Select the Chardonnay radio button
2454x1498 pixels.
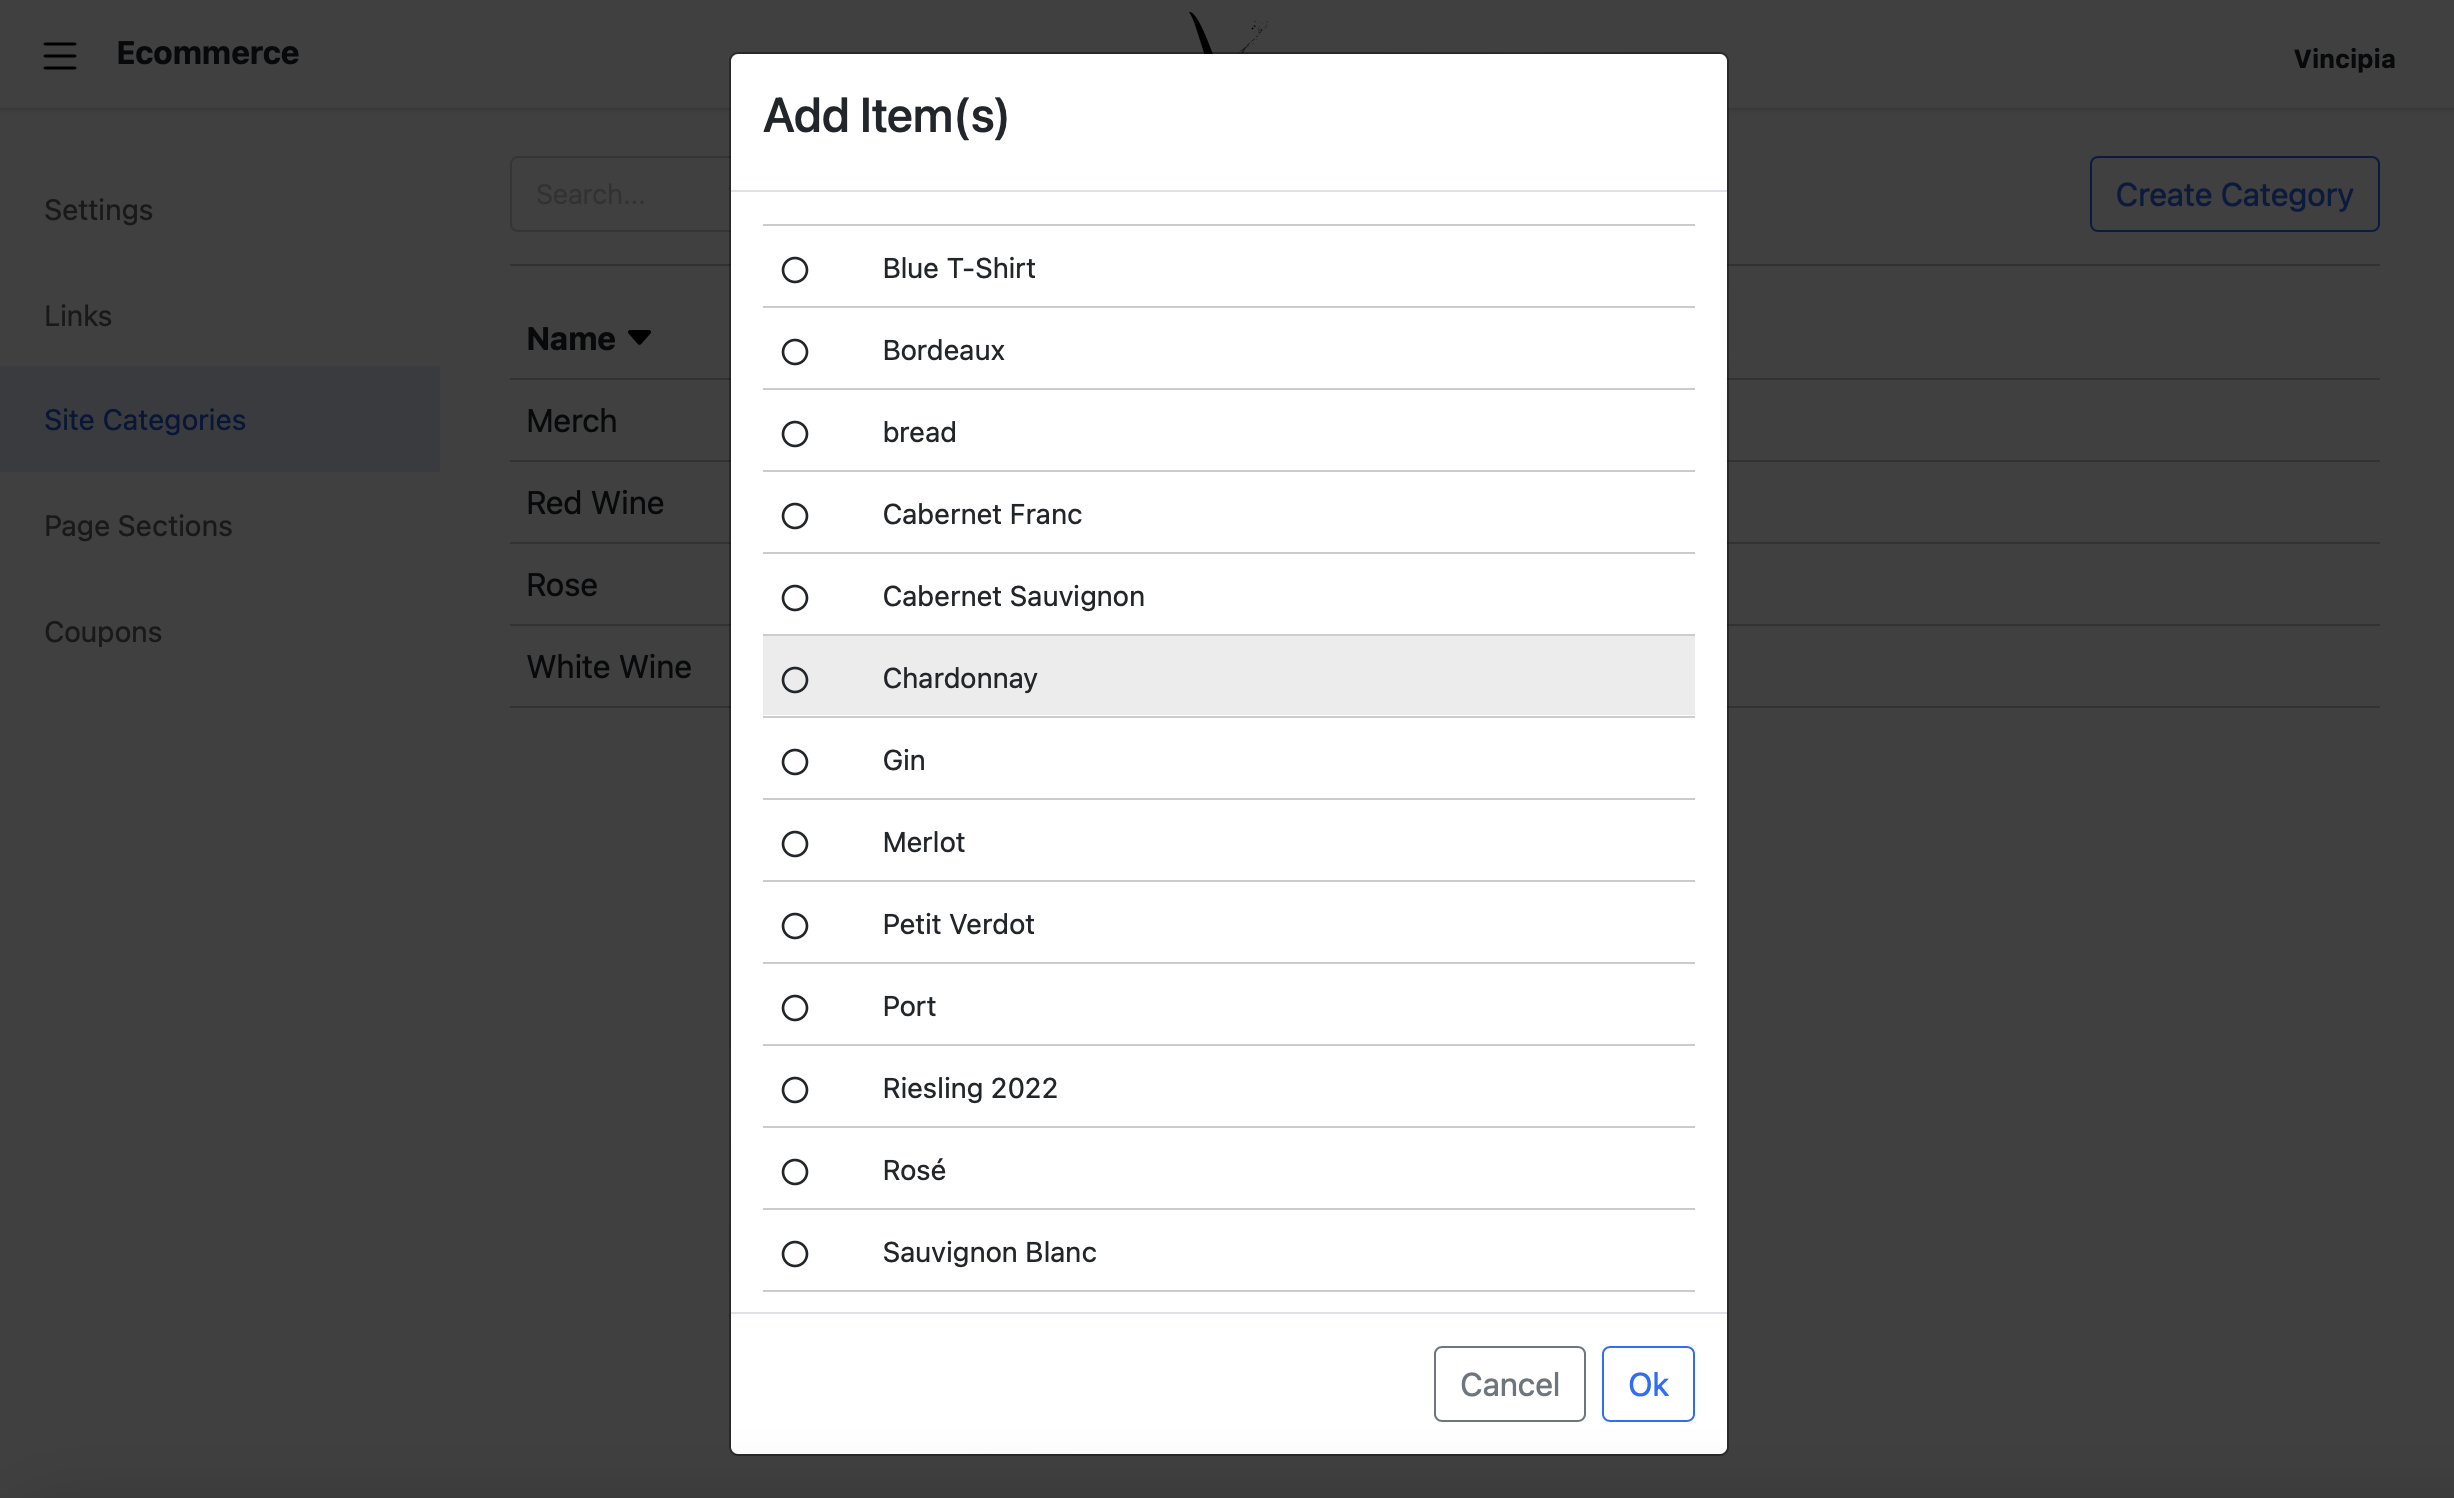click(795, 680)
